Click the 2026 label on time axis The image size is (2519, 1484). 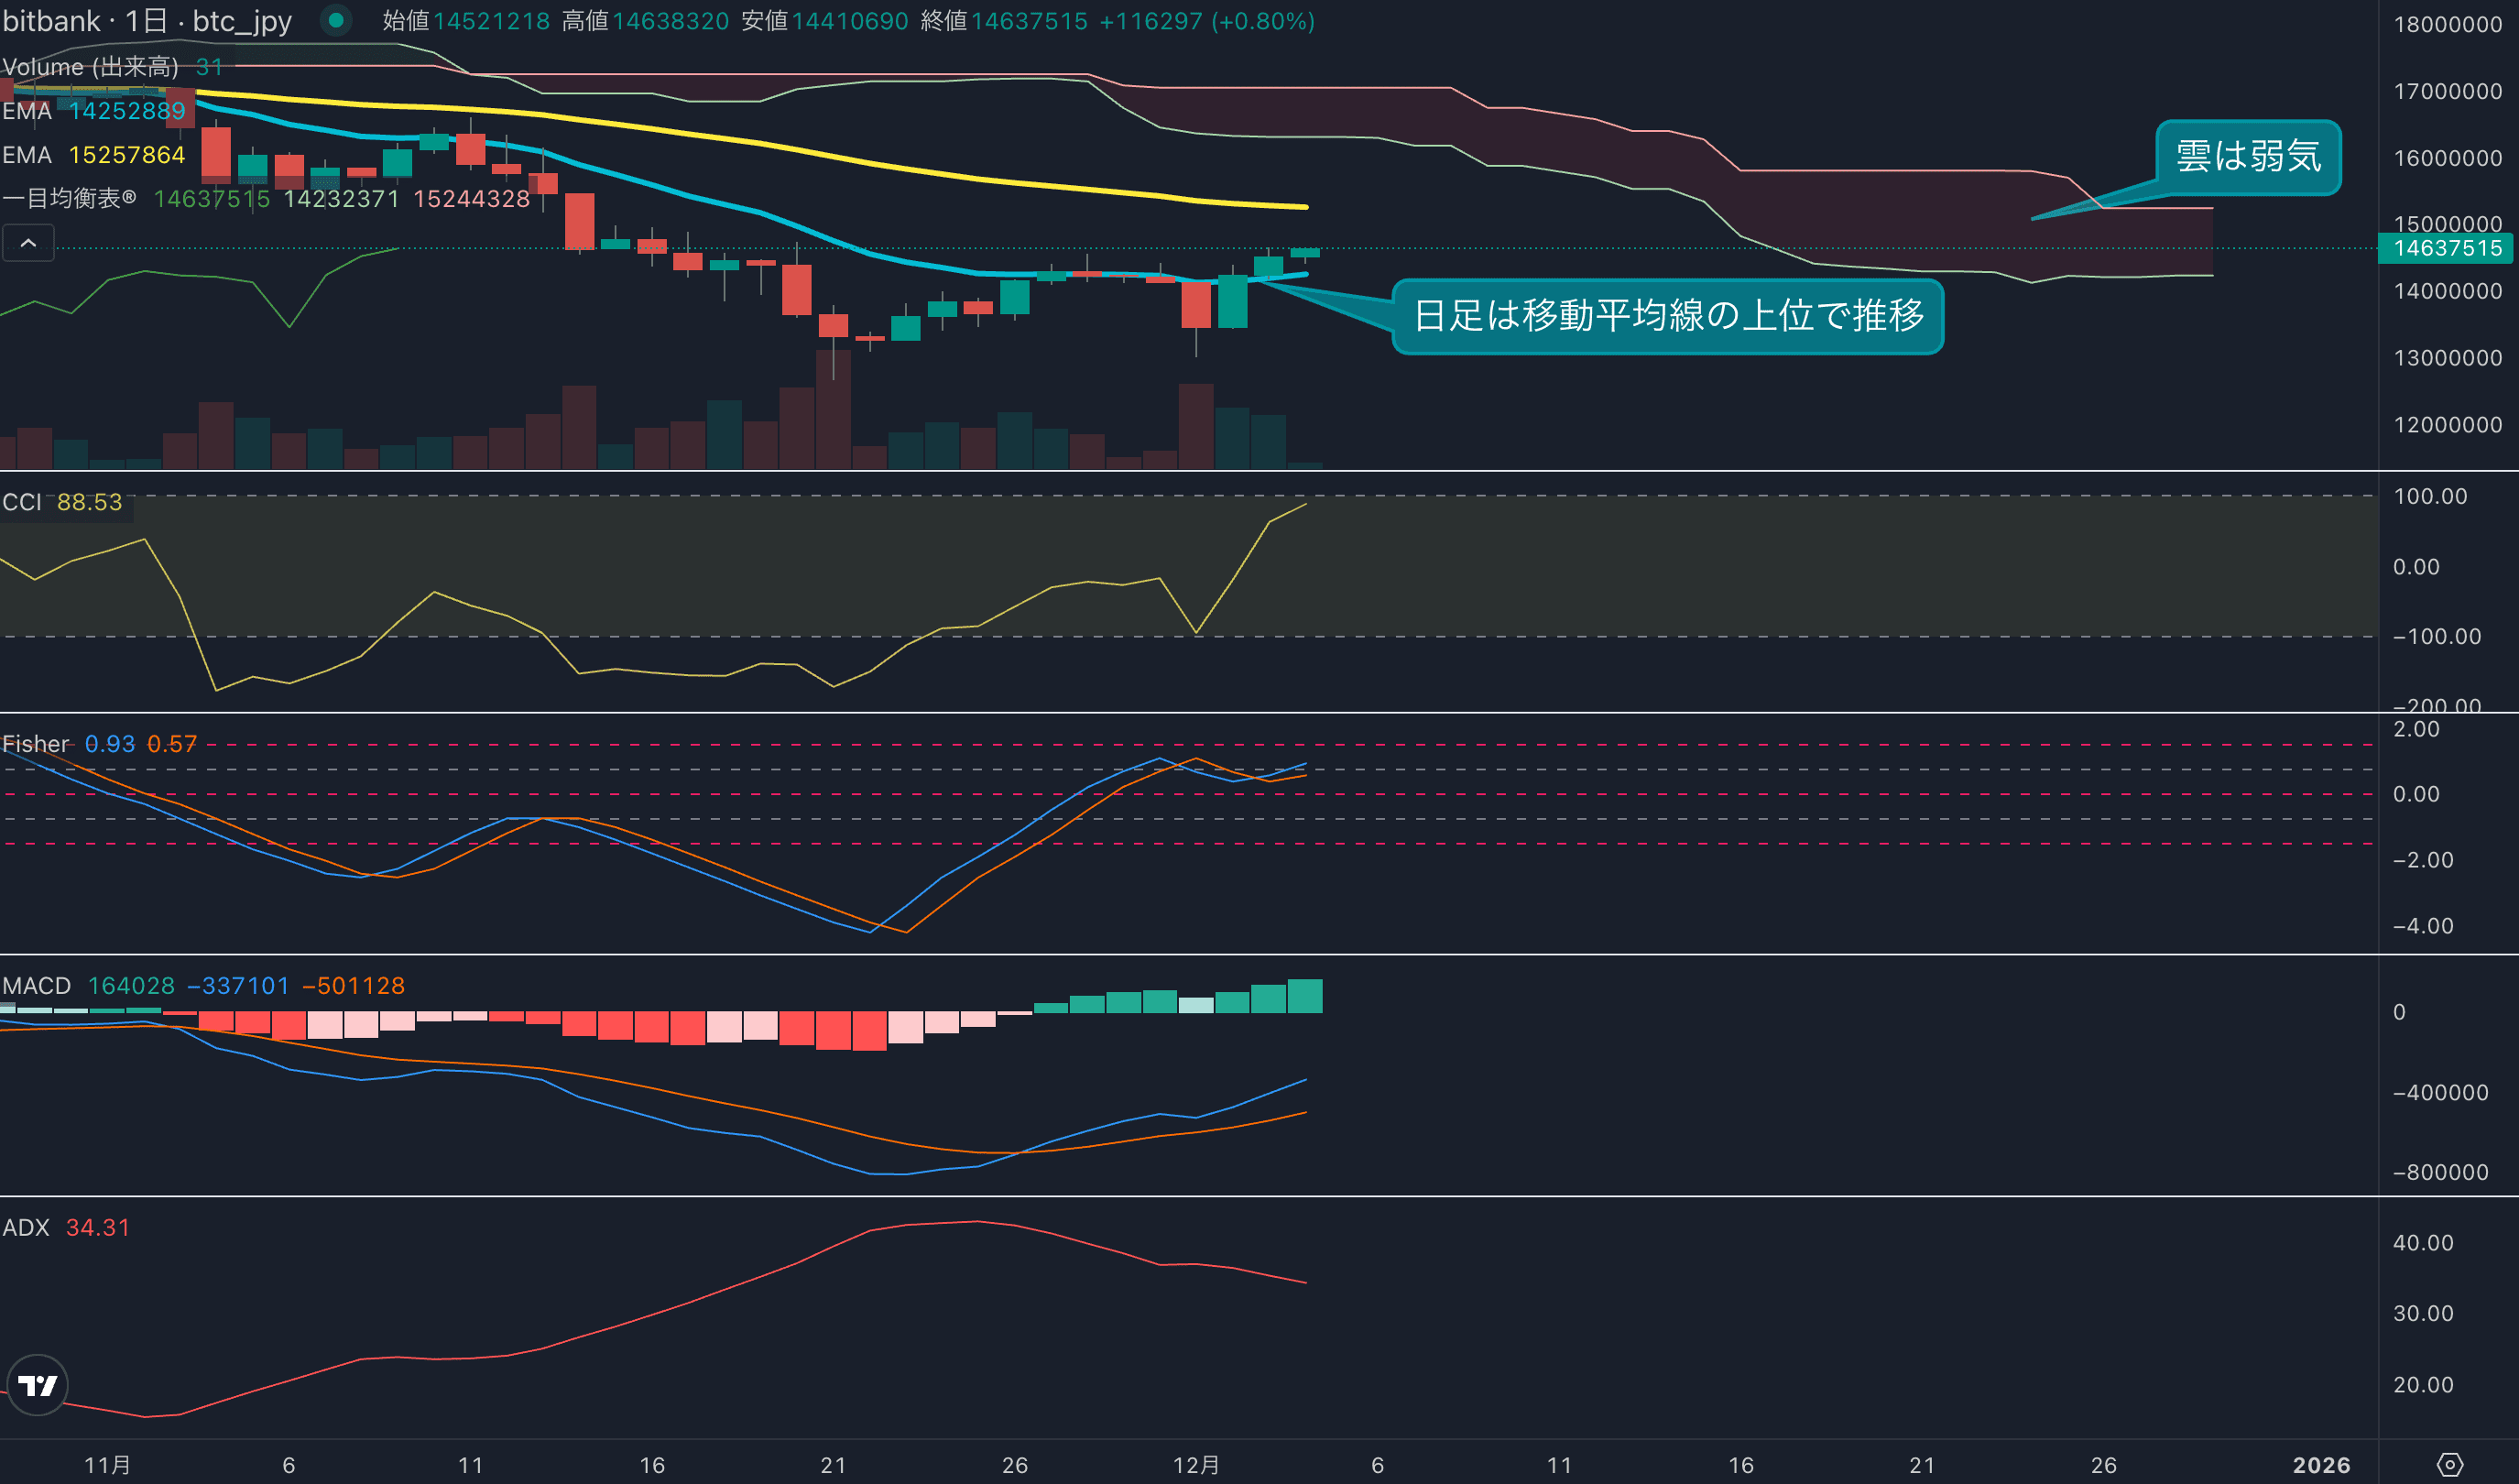2321,1465
